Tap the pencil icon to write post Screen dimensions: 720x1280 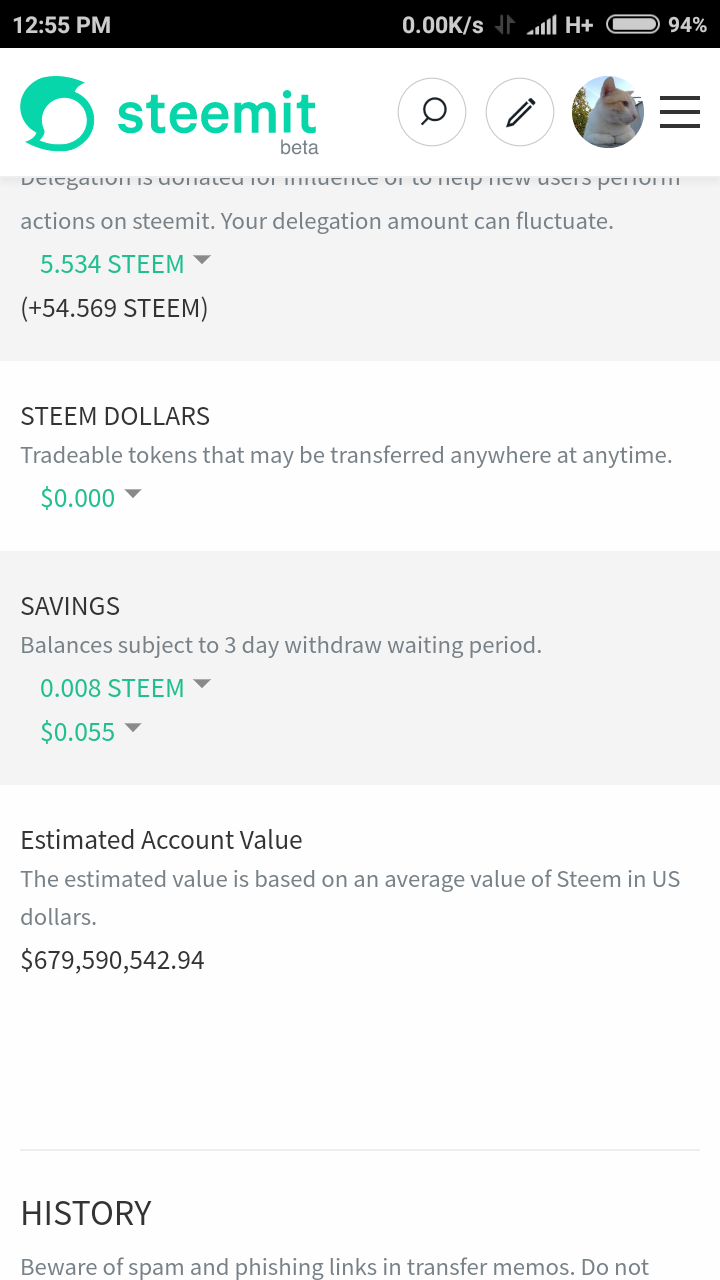tap(520, 112)
